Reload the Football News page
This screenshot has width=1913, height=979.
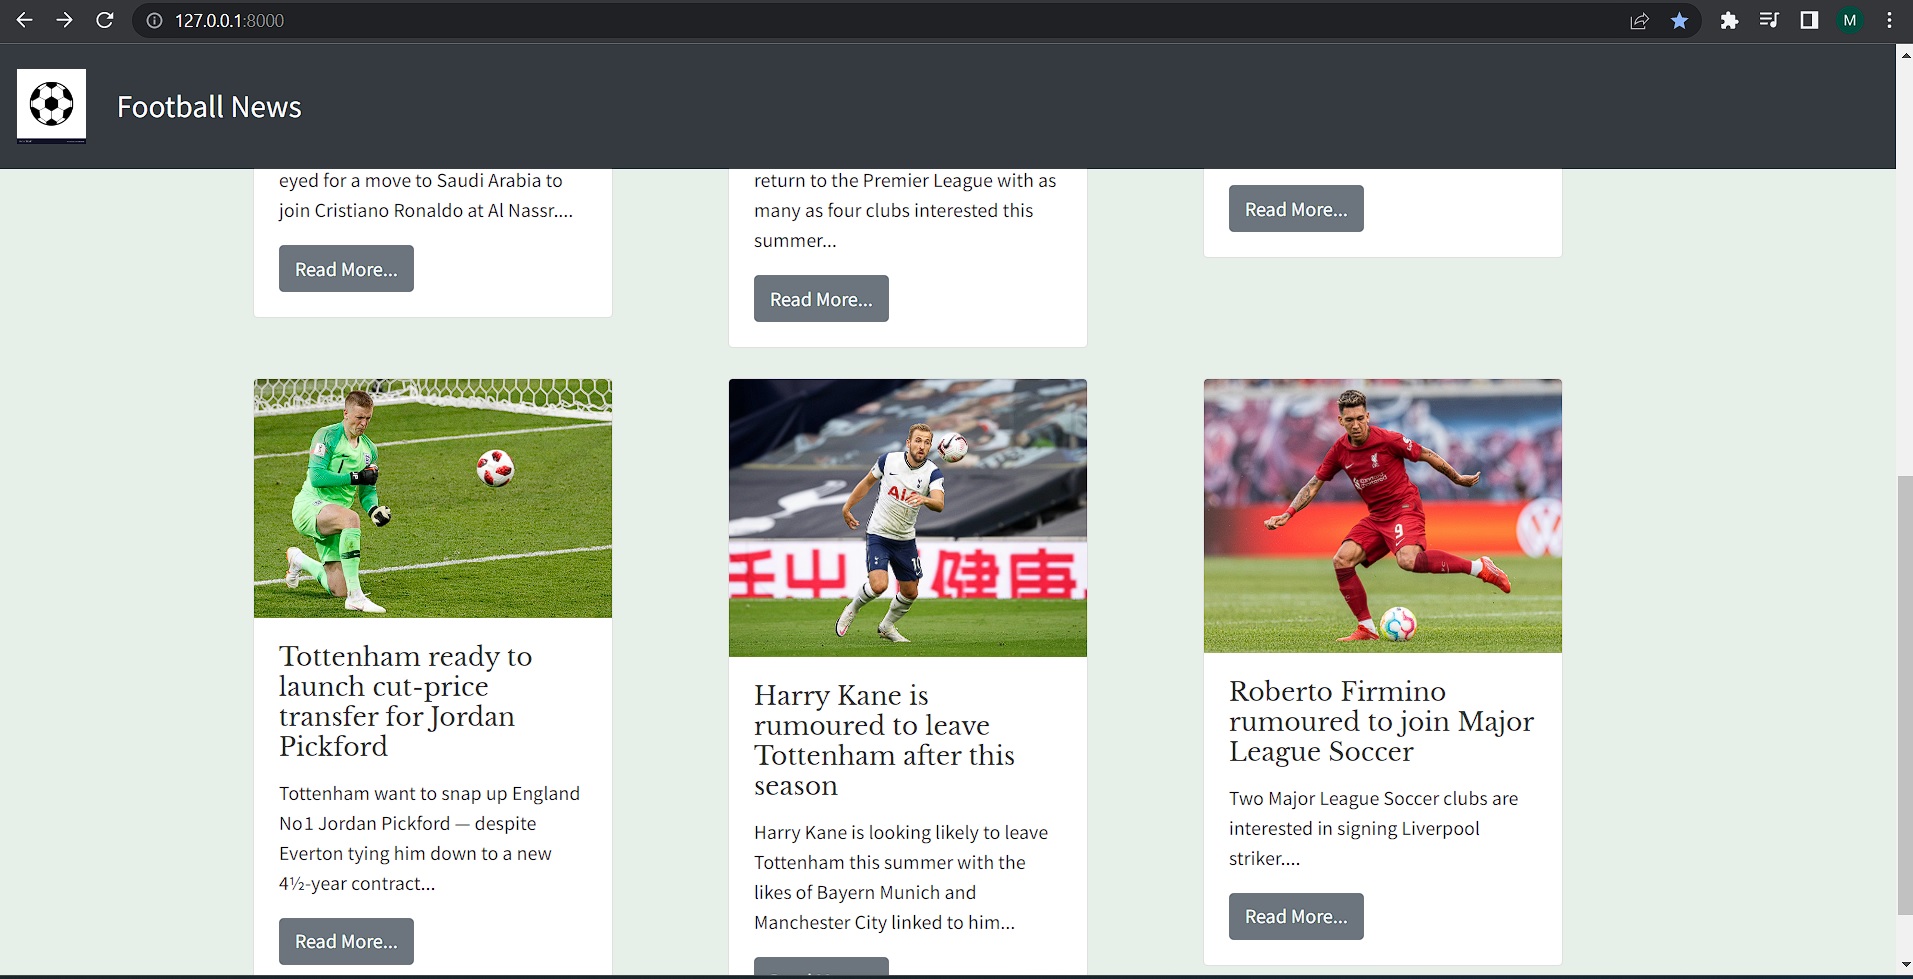104,20
